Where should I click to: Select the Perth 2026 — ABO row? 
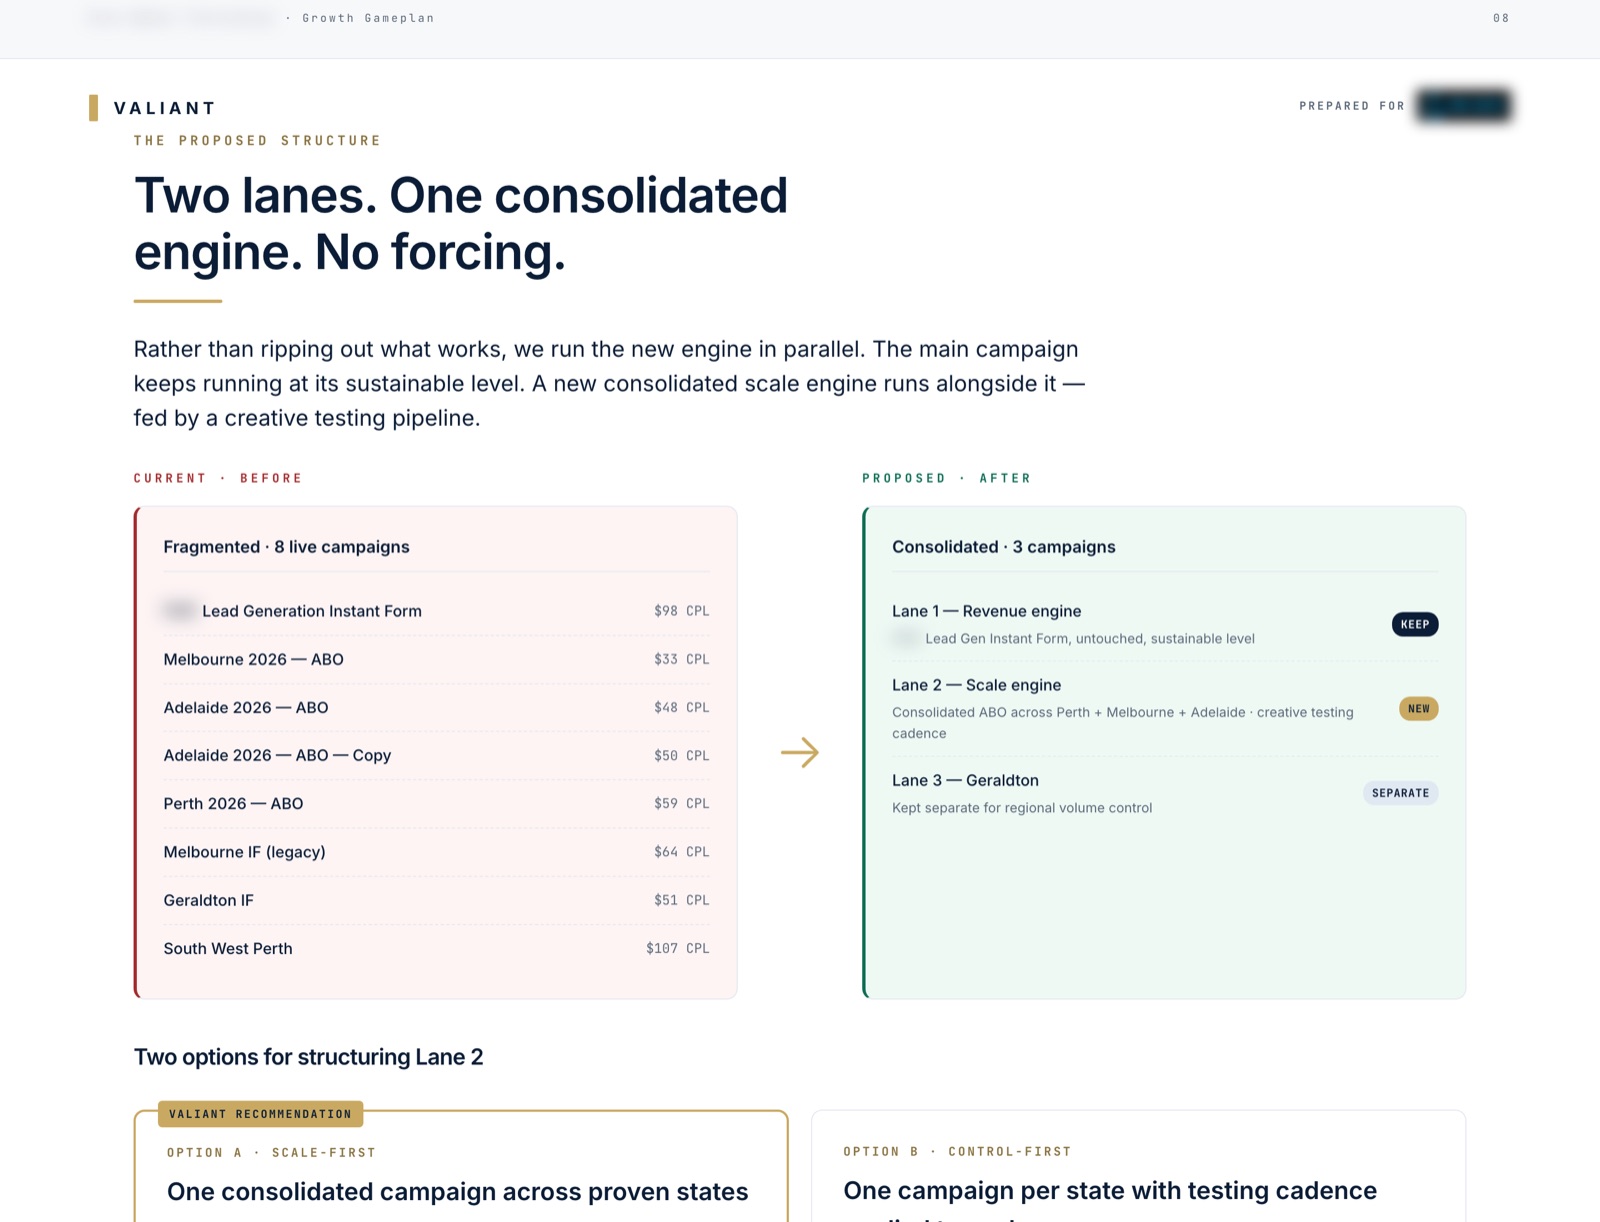[x=436, y=803]
